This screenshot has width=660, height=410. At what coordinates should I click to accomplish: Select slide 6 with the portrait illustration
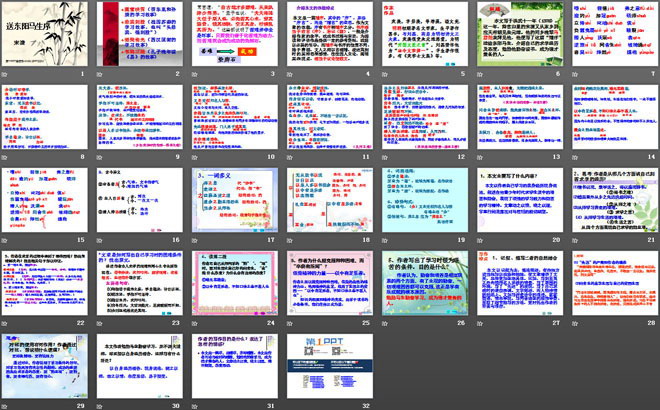[x=515, y=37]
